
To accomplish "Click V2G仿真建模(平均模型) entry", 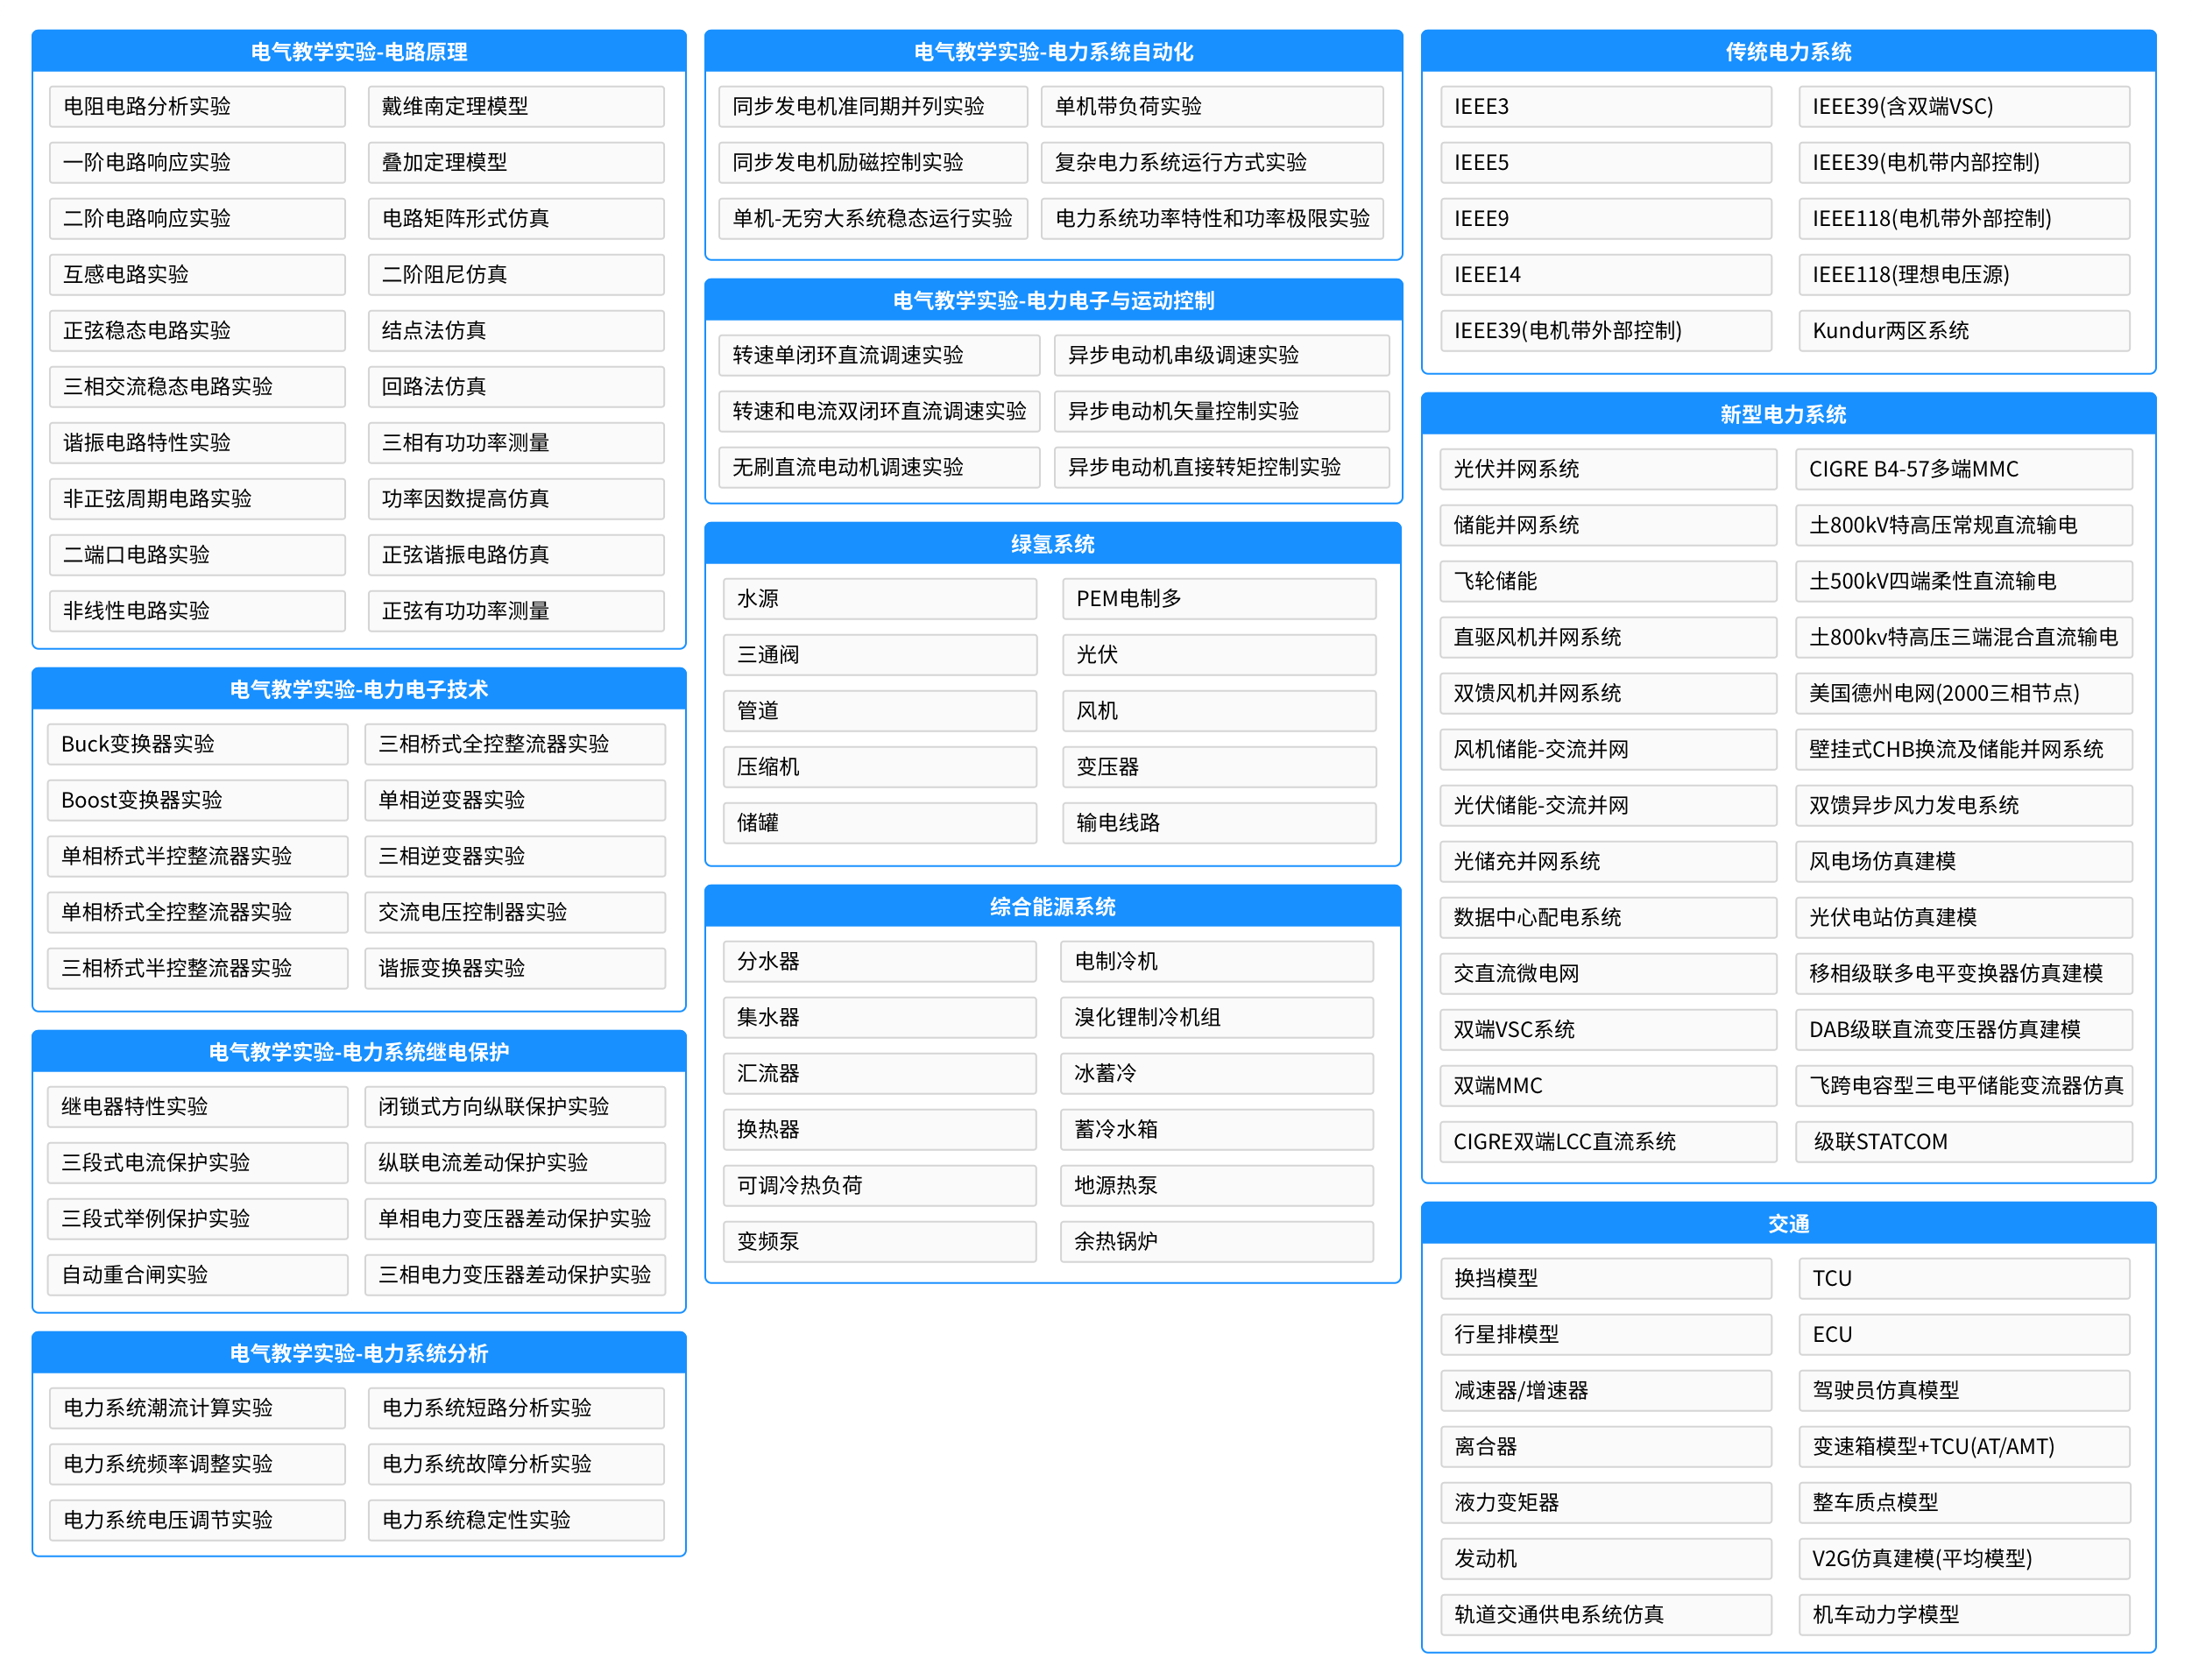I will [1963, 1558].
